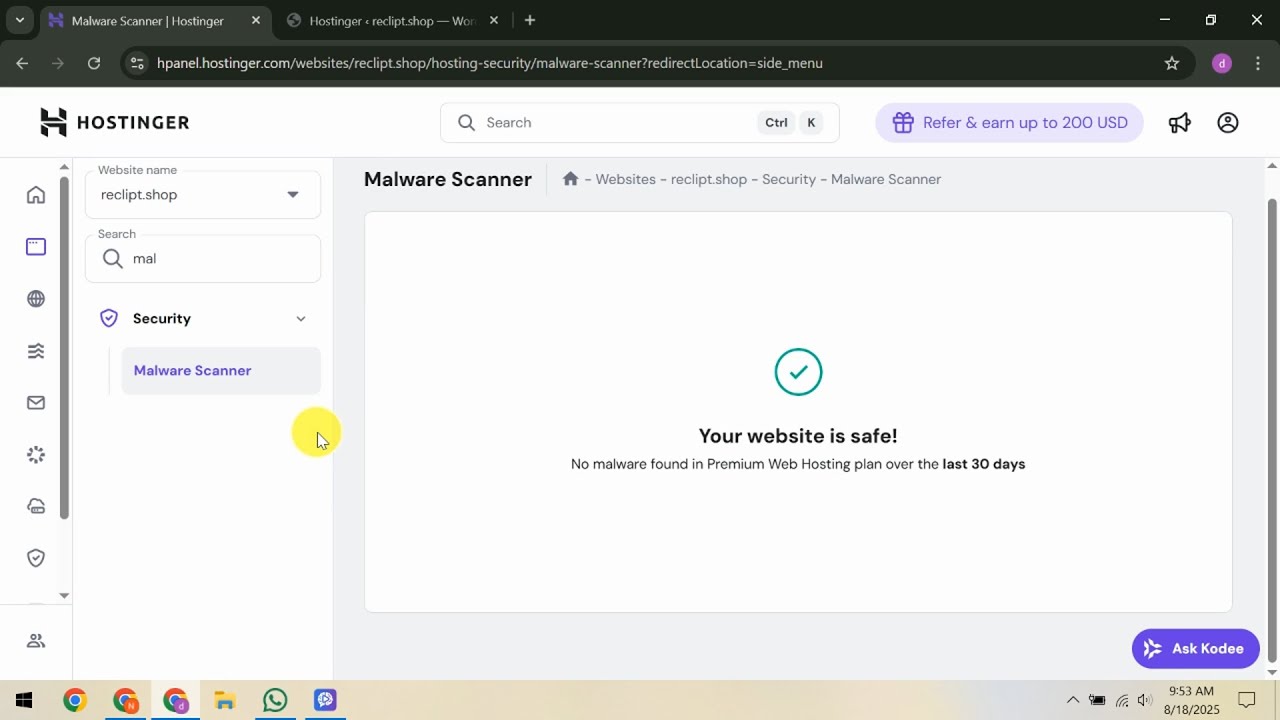Screen dimensions: 1280x720
Task: Click the battery icon in system tray
Action: 1097,700
